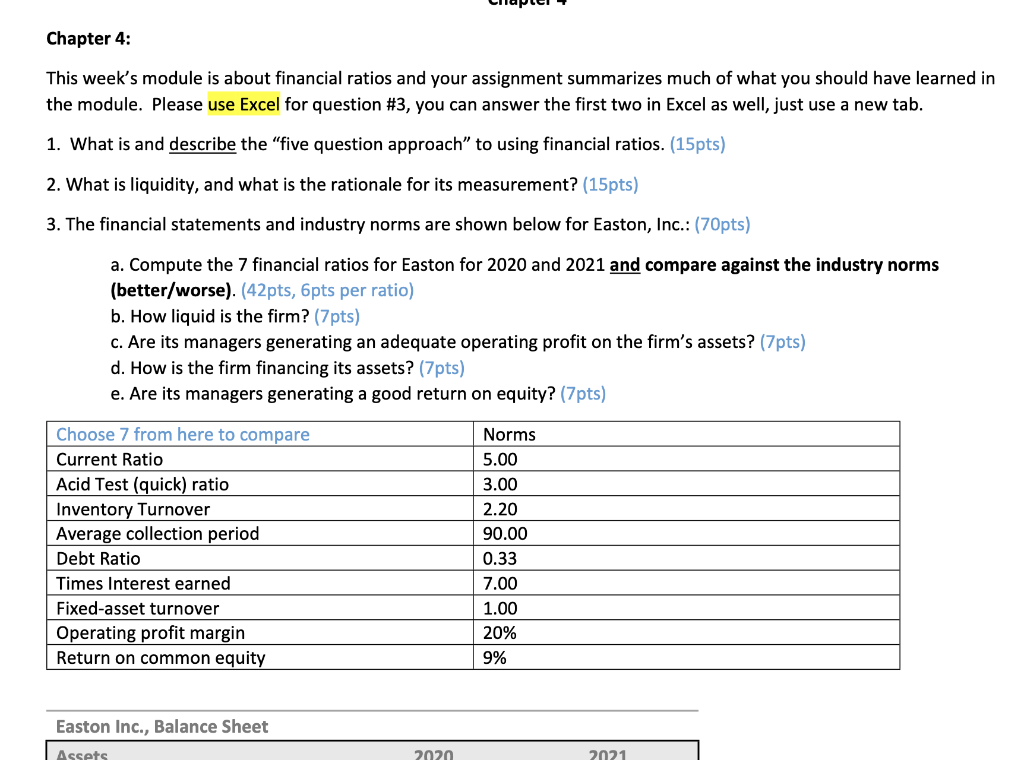Click the '(15pts)' label on question 1
1024x760 pixels.
[x=697, y=144]
